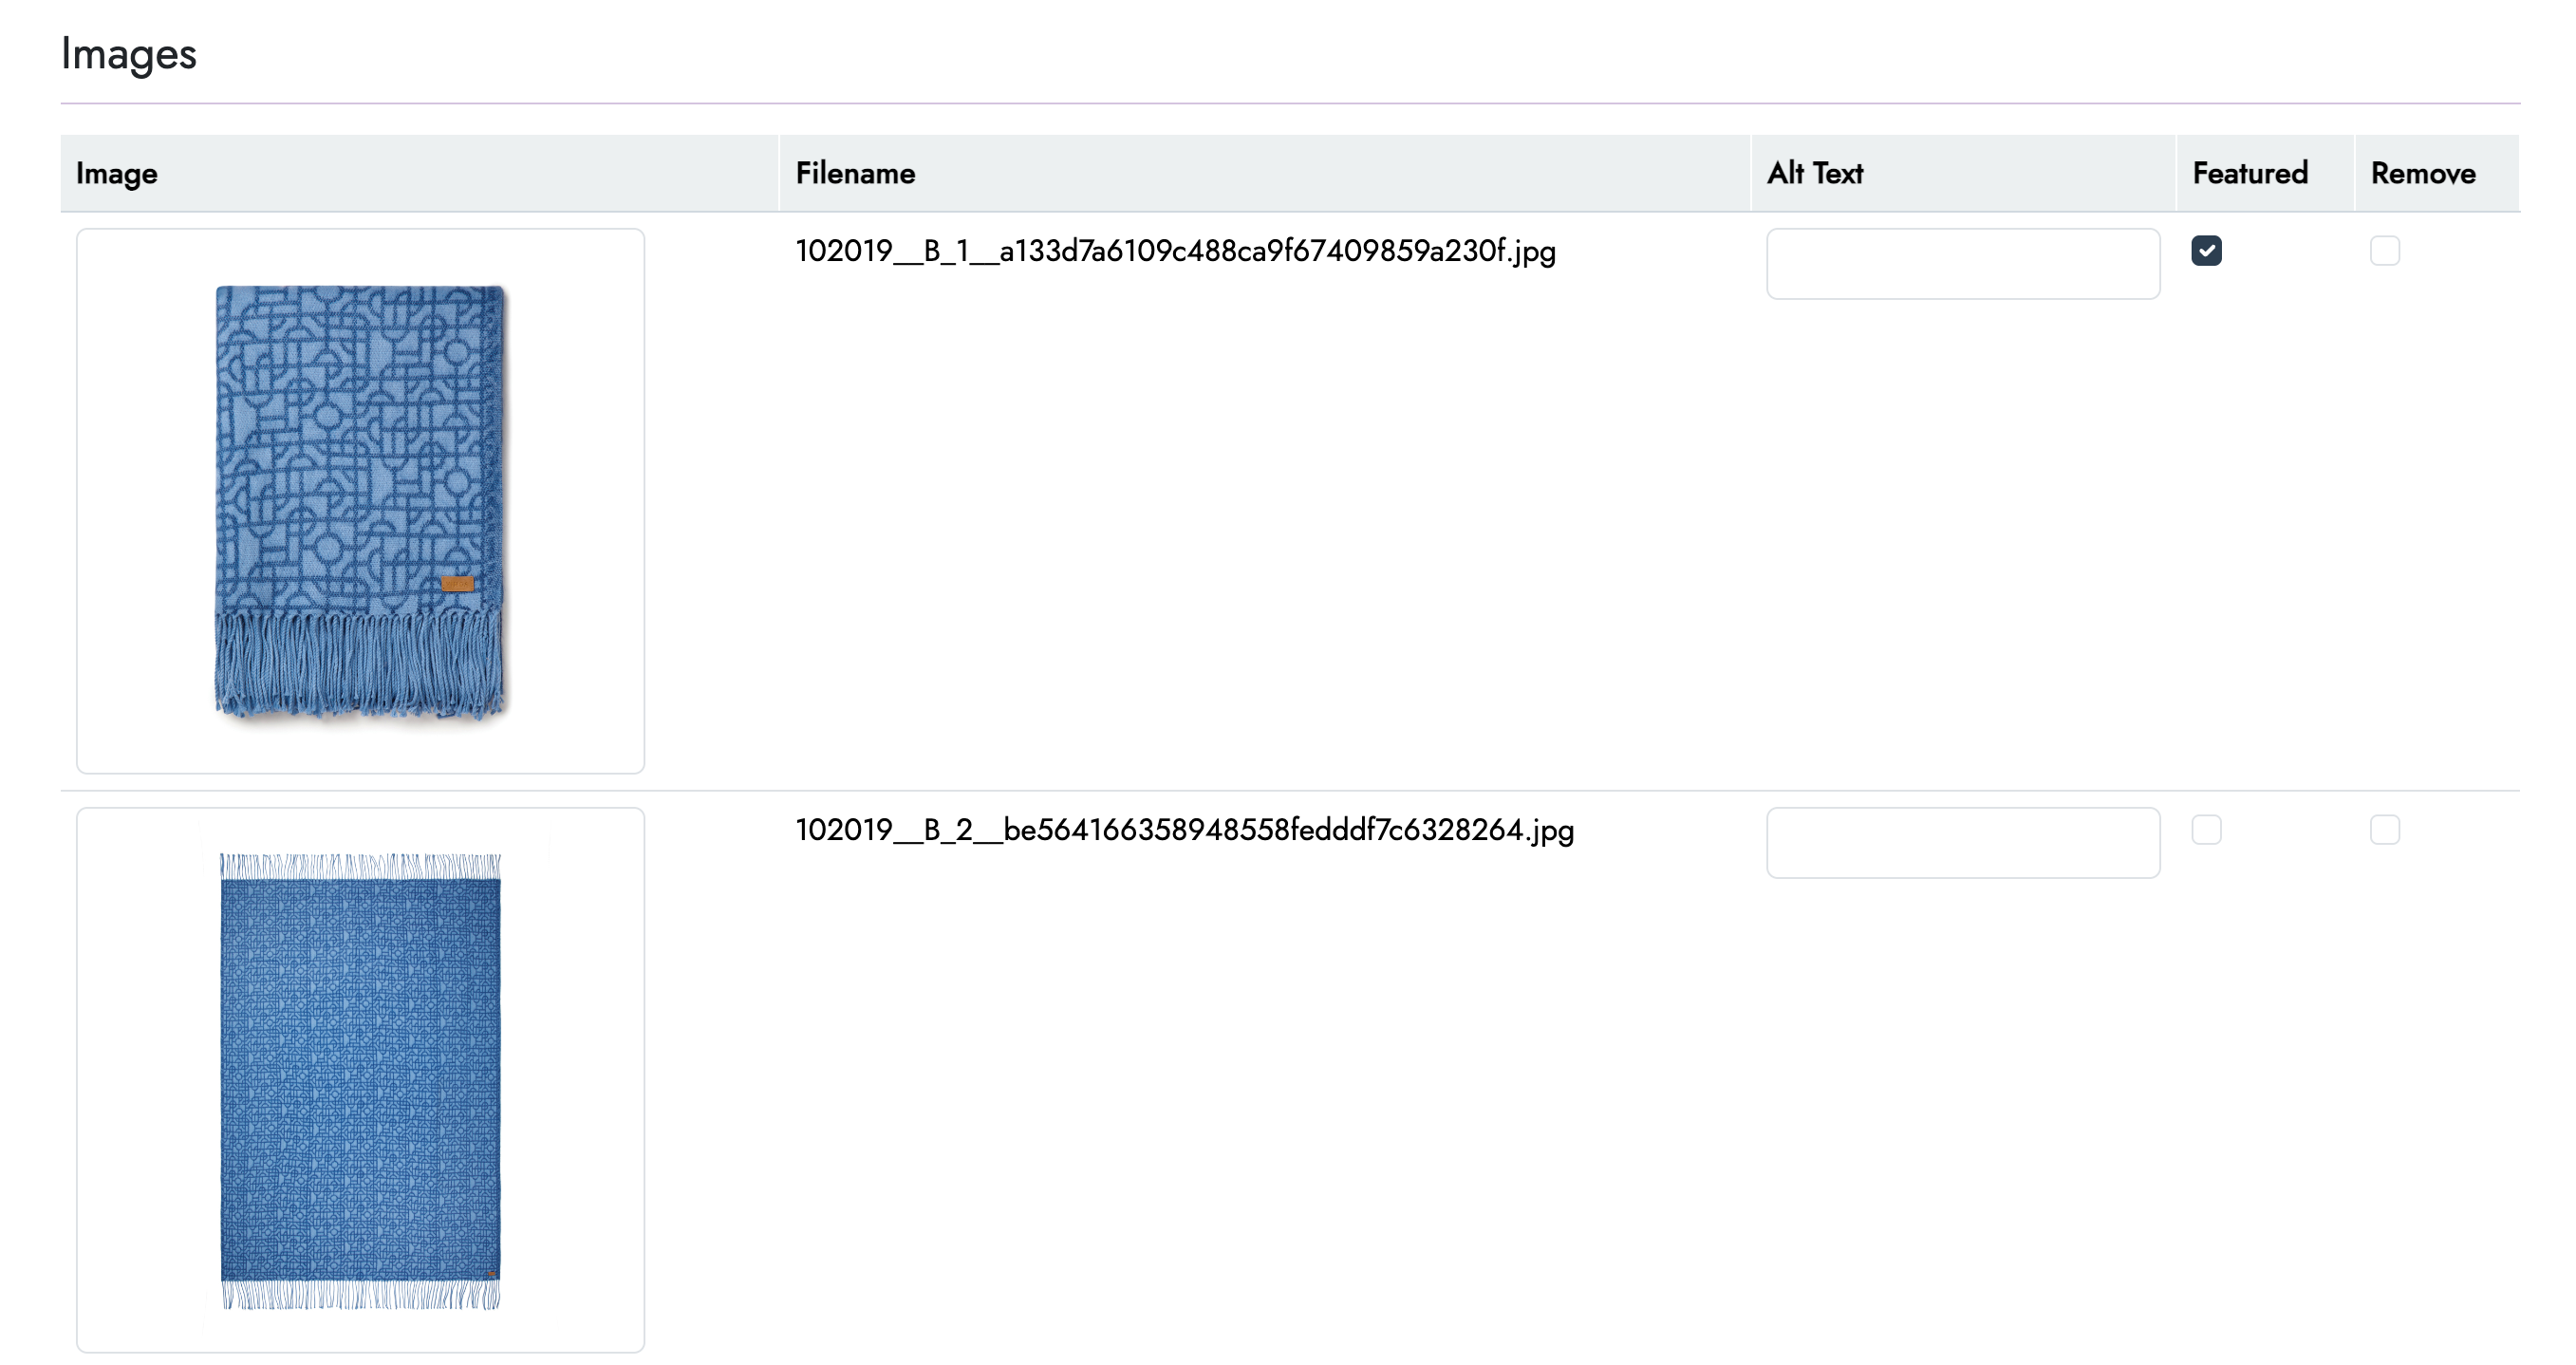Click the Filename column header
Screen dimensions: 2576x1365
click(855, 174)
